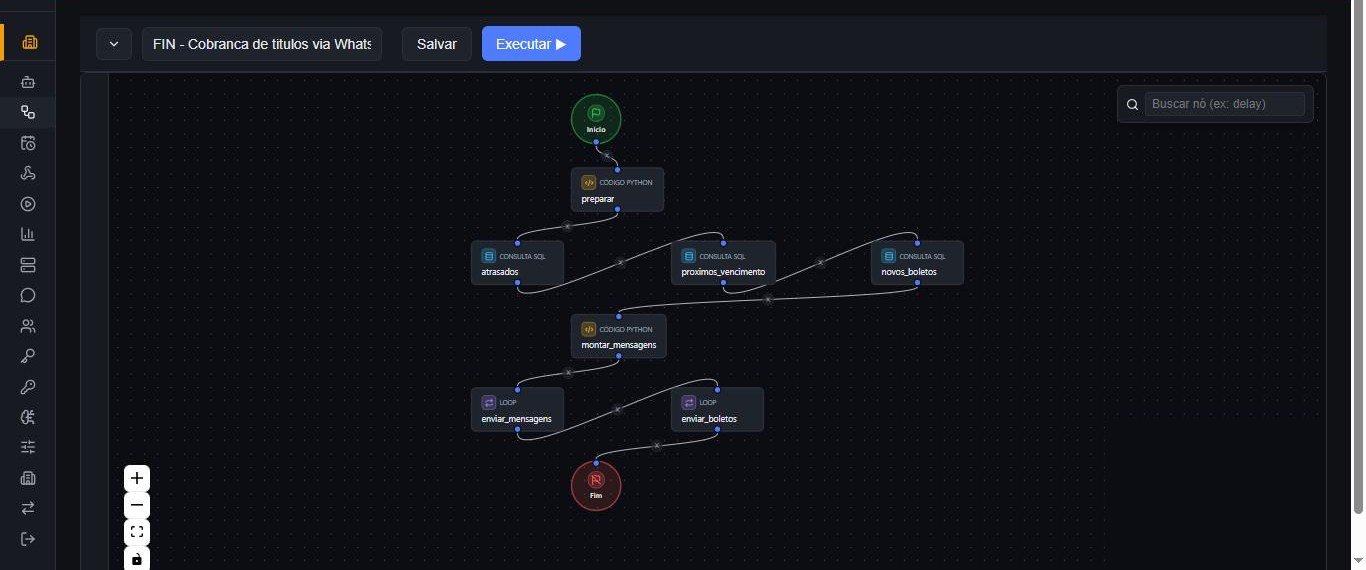1366x570 pixels.
Task: Open the webhook sidebar icon
Action: click(x=28, y=174)
